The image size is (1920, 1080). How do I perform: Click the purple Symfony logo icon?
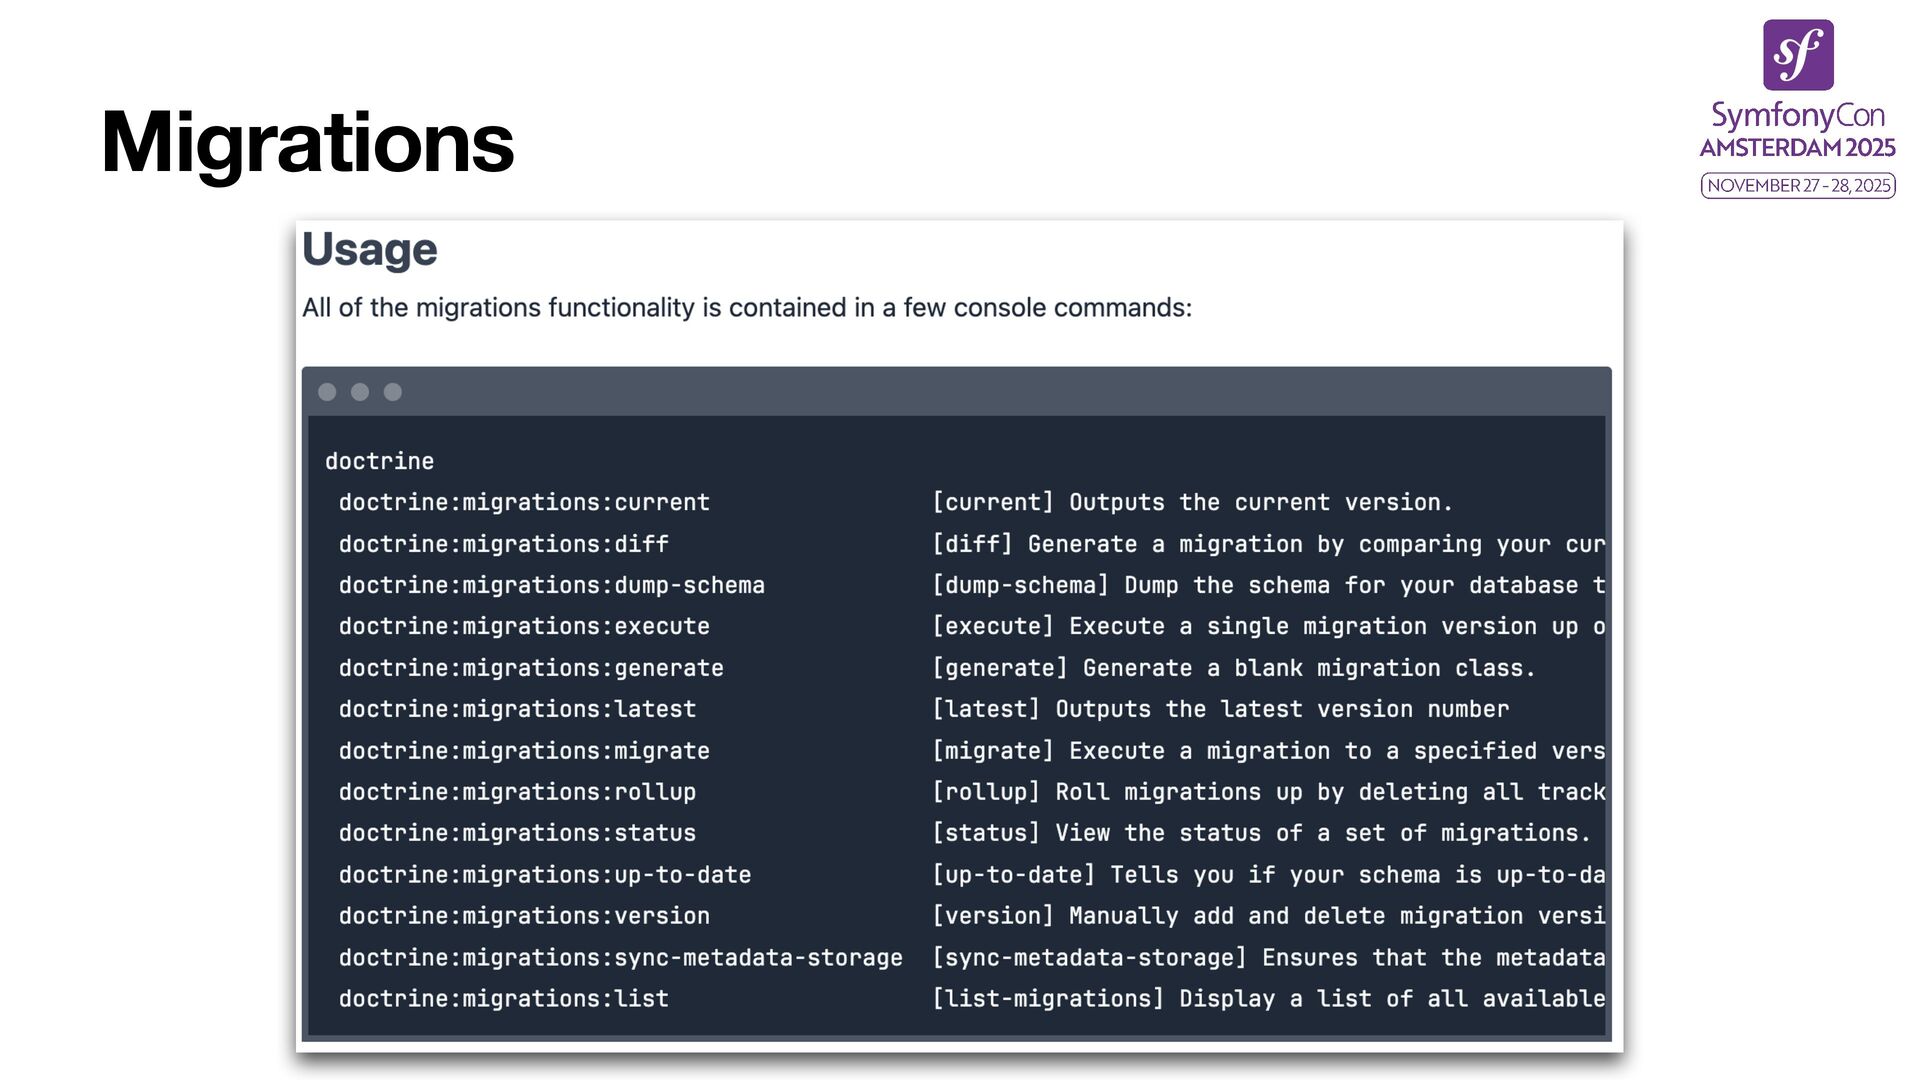[x=1797, y=55]
